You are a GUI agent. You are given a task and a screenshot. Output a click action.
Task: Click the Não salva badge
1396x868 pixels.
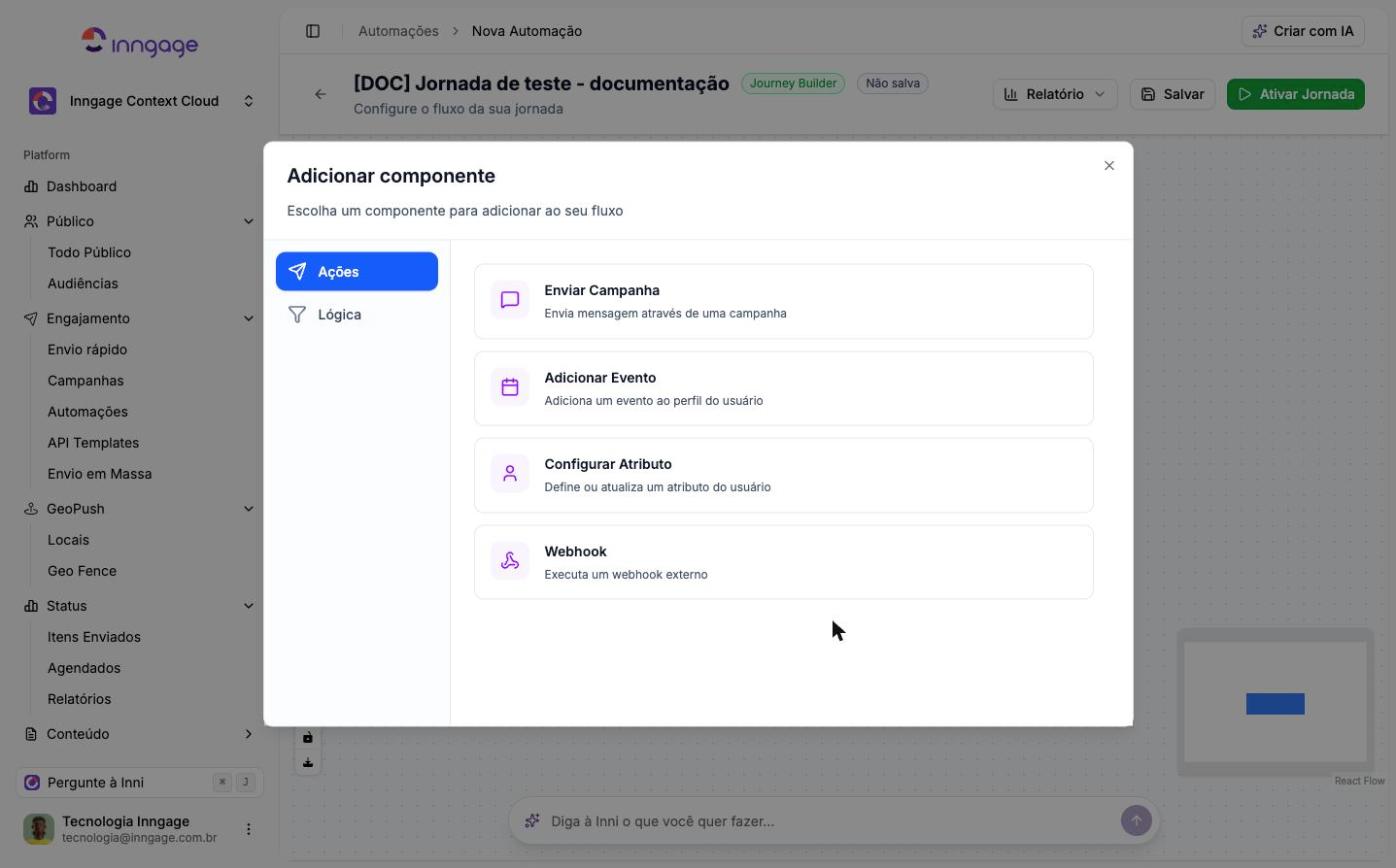click(892, 83)
